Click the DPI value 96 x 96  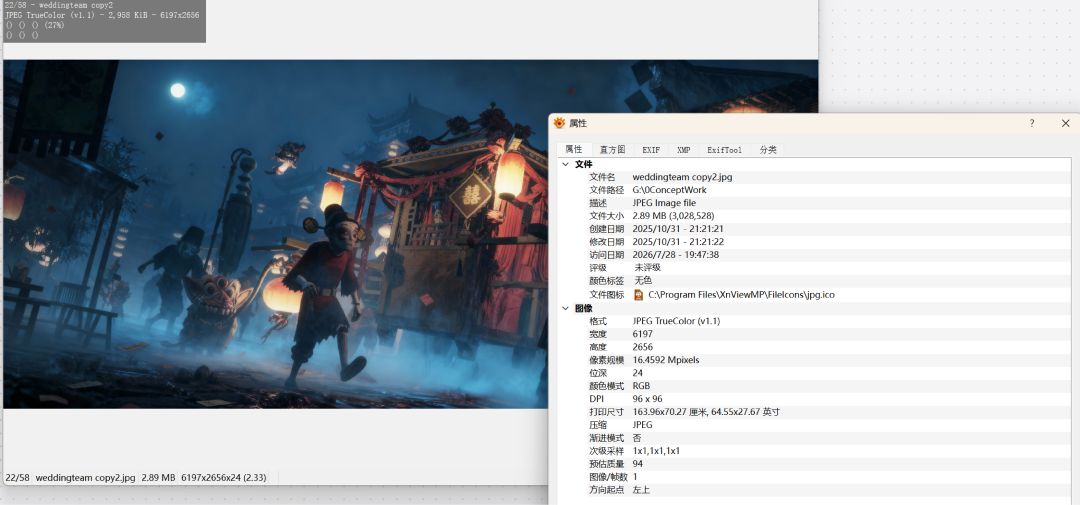(x=647, y=399)
